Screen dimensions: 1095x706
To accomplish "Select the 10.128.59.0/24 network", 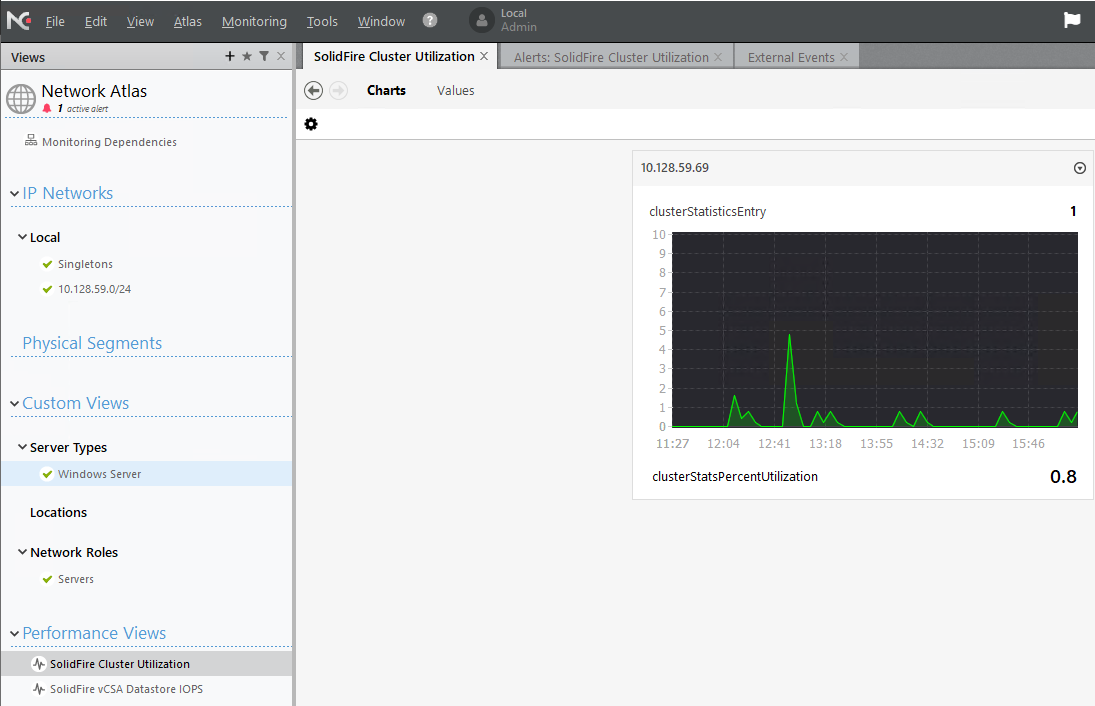I will click(94, 289).
